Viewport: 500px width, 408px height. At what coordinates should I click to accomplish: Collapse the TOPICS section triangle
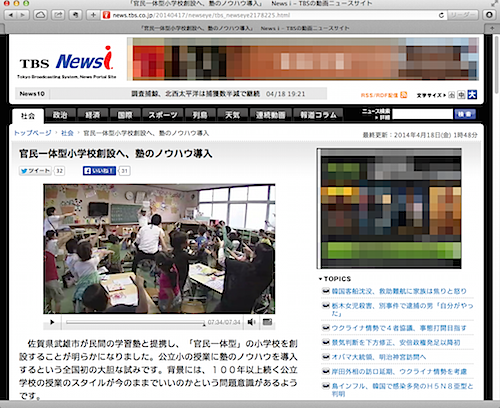click(x=321, y=279)
